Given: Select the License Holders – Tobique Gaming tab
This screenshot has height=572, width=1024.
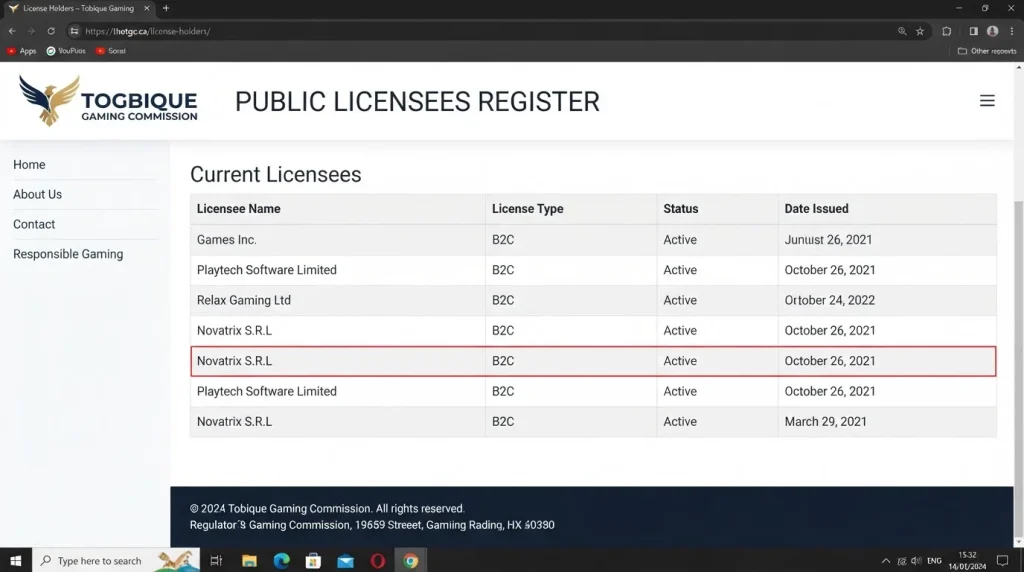Looking at the screenshot, I should pos(78,8).
